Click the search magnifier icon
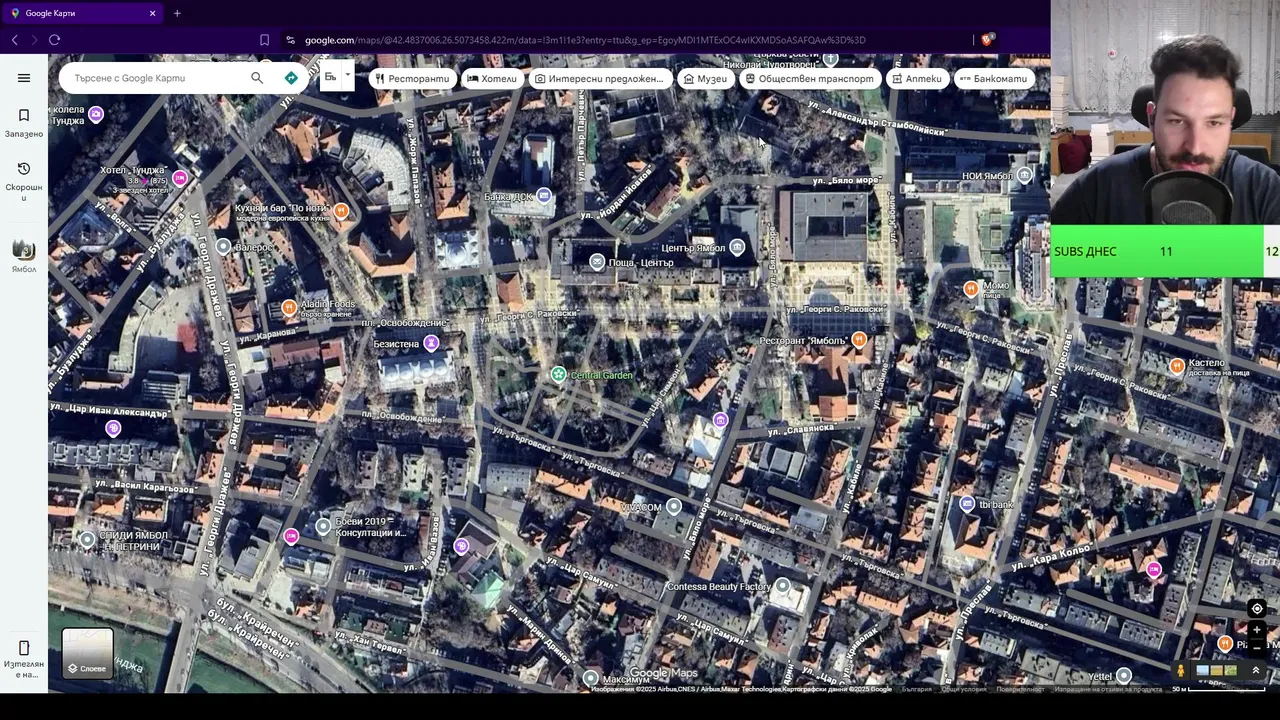 (x=257, y=78)
